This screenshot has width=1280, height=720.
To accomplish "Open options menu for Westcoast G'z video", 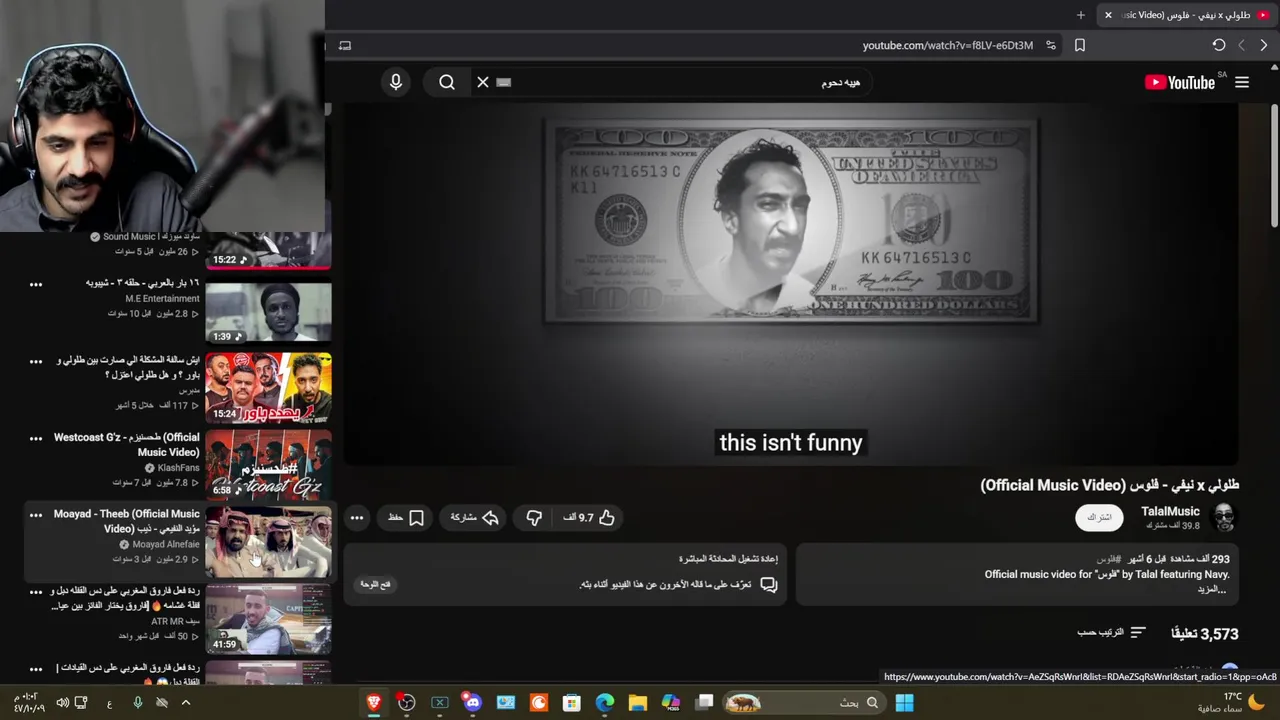I will (x=36, y=438).
